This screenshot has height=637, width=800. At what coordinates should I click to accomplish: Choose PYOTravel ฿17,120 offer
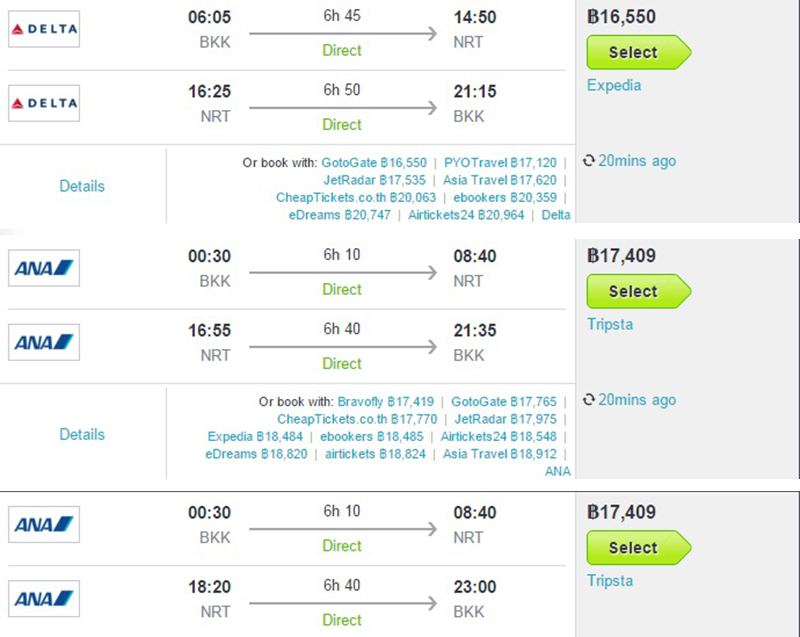[x=500, y=163]
